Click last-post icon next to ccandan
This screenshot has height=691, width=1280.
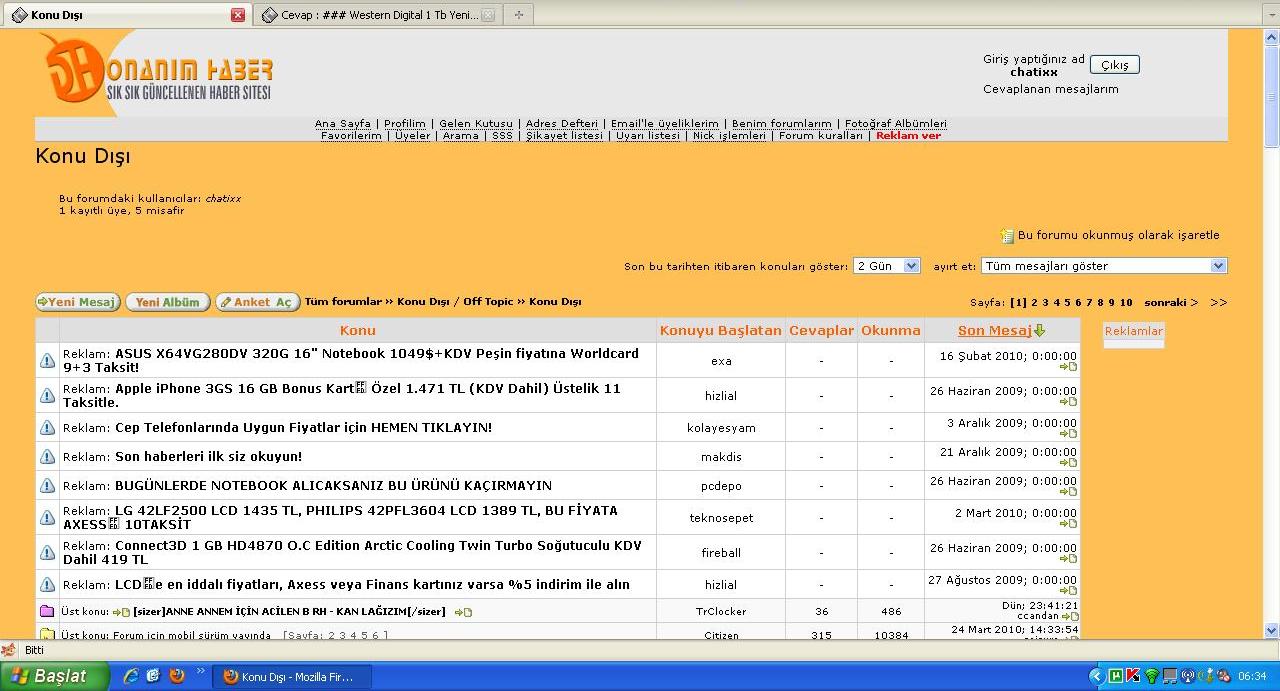pyautogui.click(x=1069, y=617)
